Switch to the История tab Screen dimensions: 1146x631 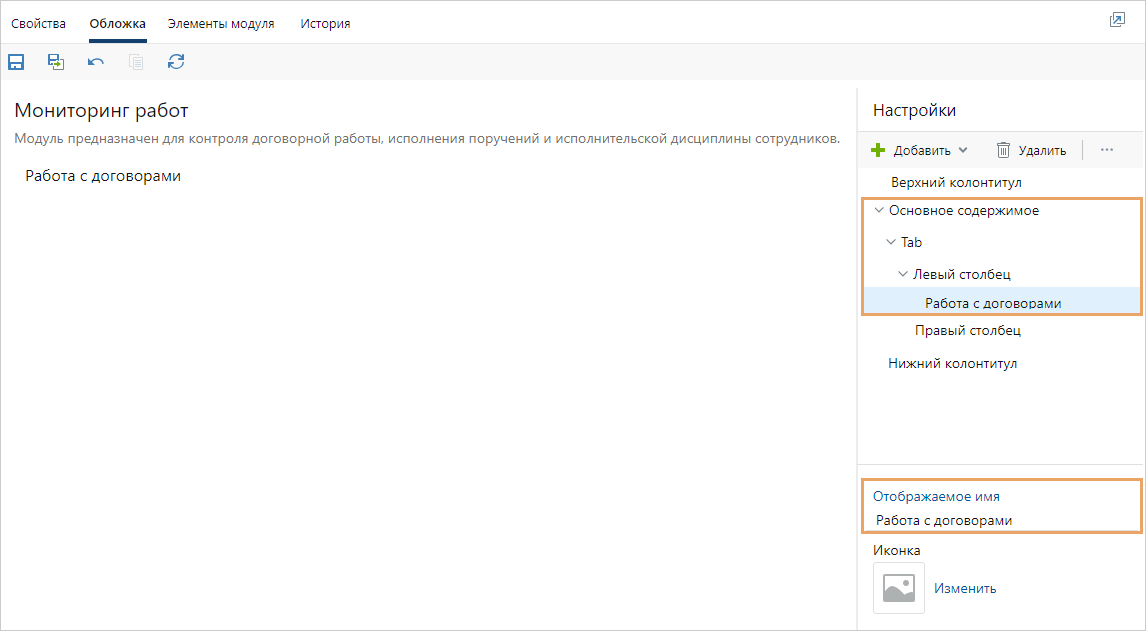[325, 23]
